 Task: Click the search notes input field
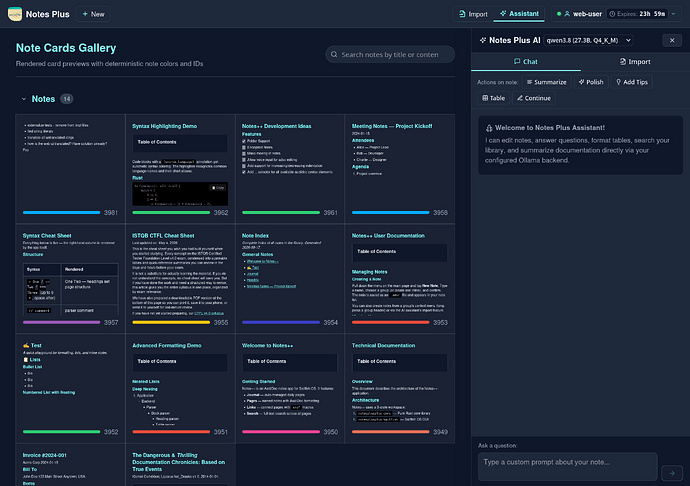point(390,55)
